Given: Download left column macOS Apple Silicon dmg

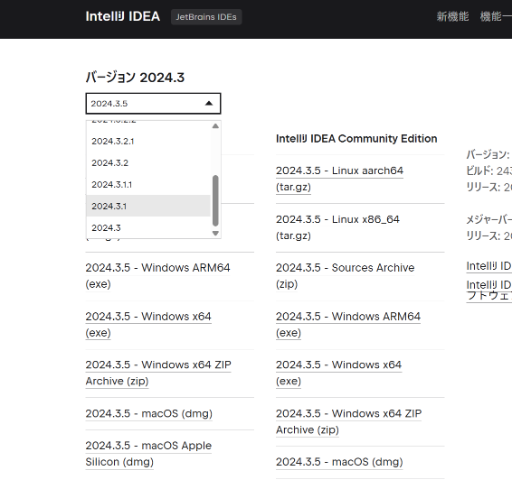Looking at the screenshot, I should click(148, 454).
